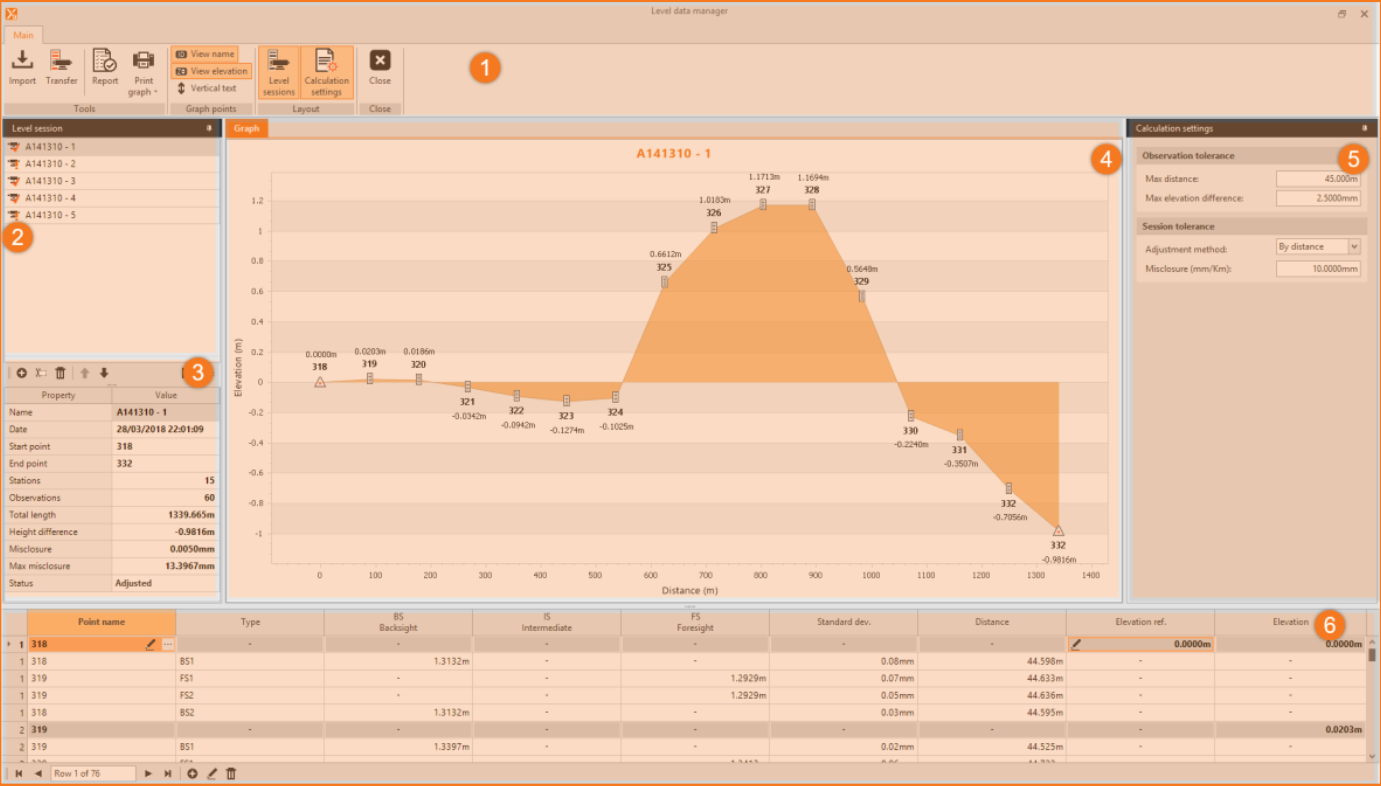Click the Max distance input field
Image resolution: width=1381 pixels, height=786 pixels.
tap(1318, 179)
